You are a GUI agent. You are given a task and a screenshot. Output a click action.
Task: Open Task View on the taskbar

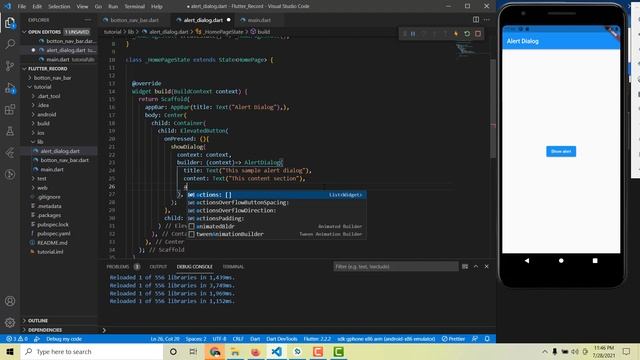pos(193,351)
